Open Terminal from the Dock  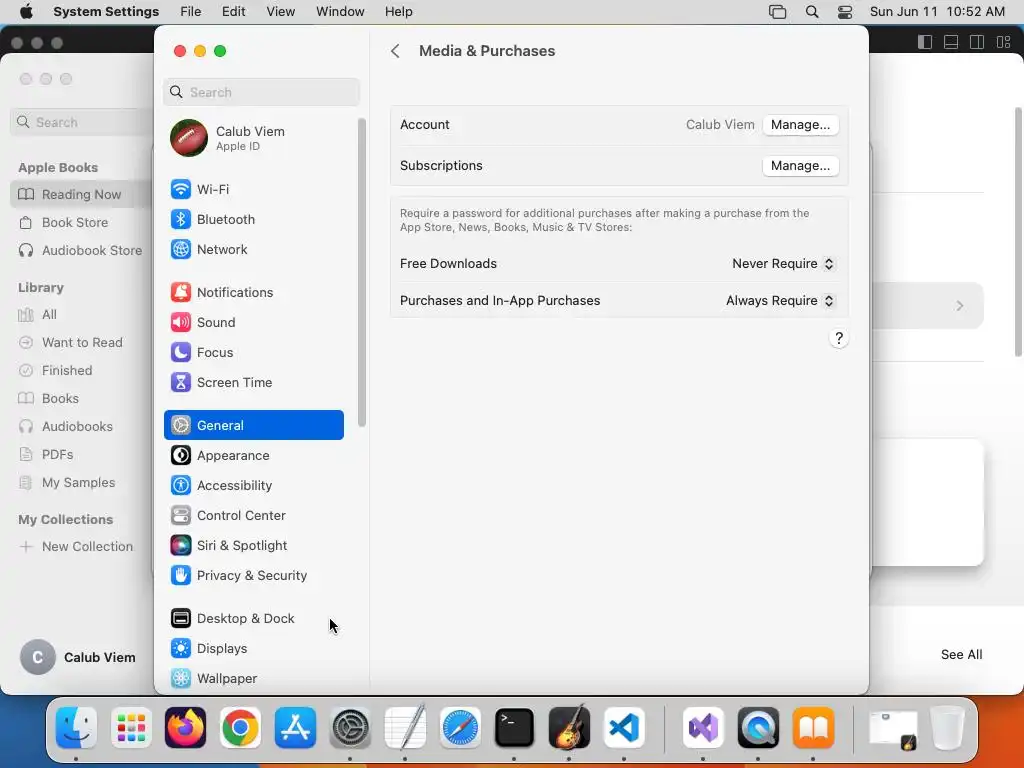pyautogui.click(x=514, y=728)
